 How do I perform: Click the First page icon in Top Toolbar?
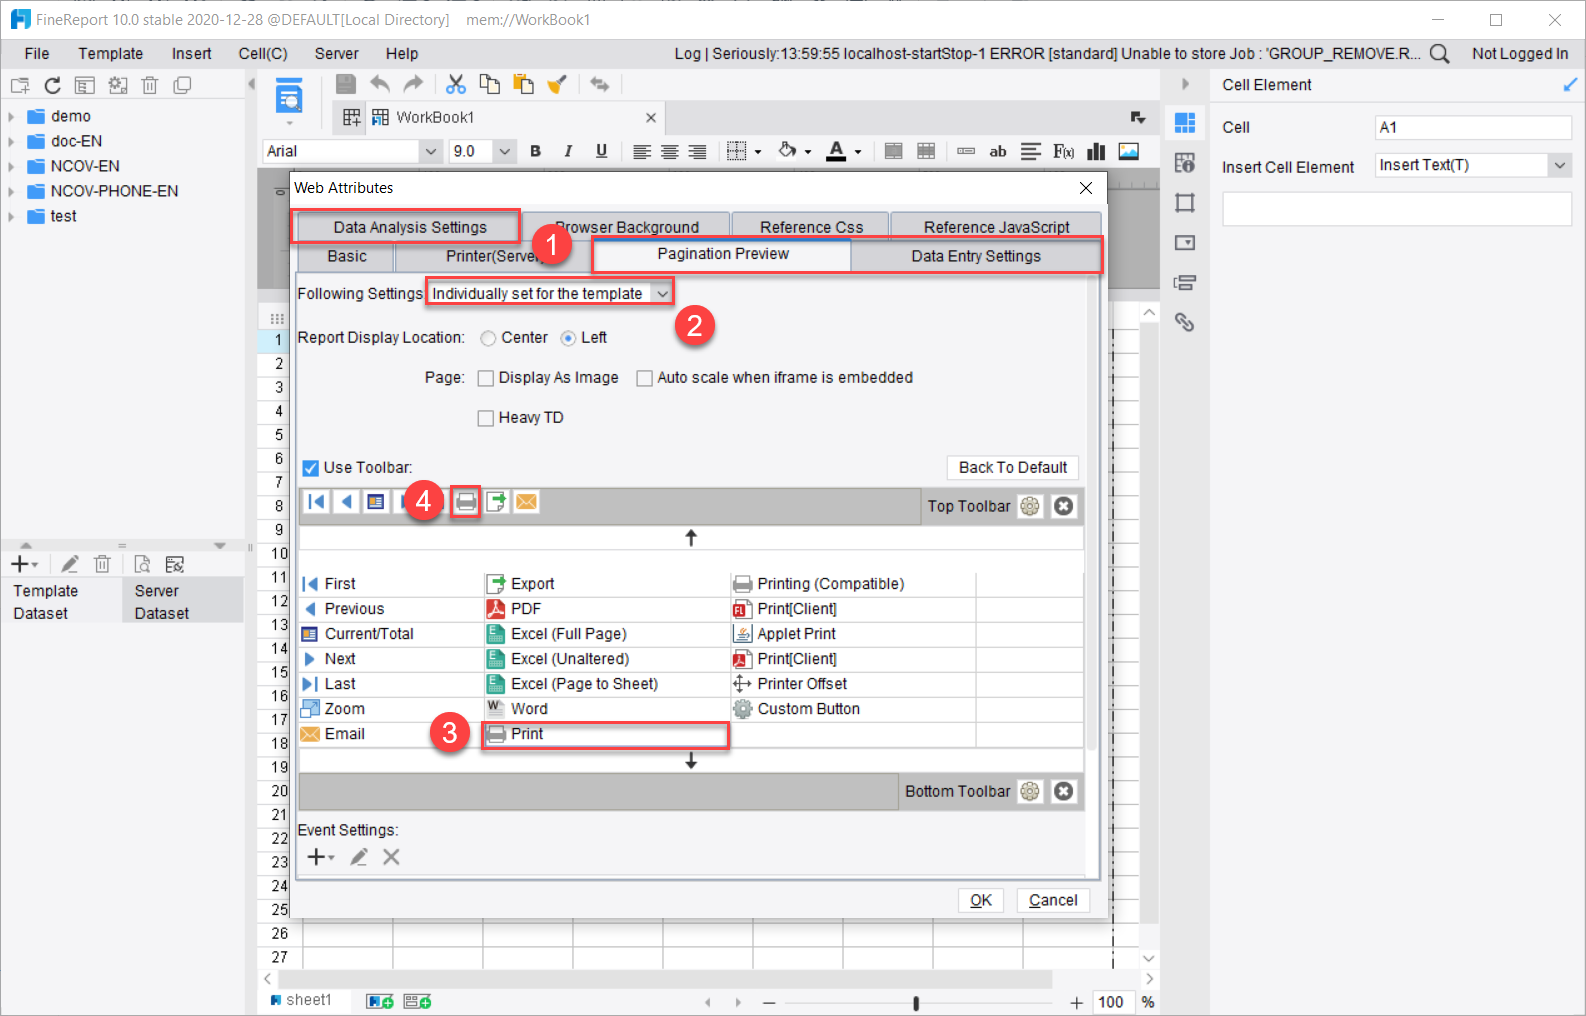coord(316,502)
